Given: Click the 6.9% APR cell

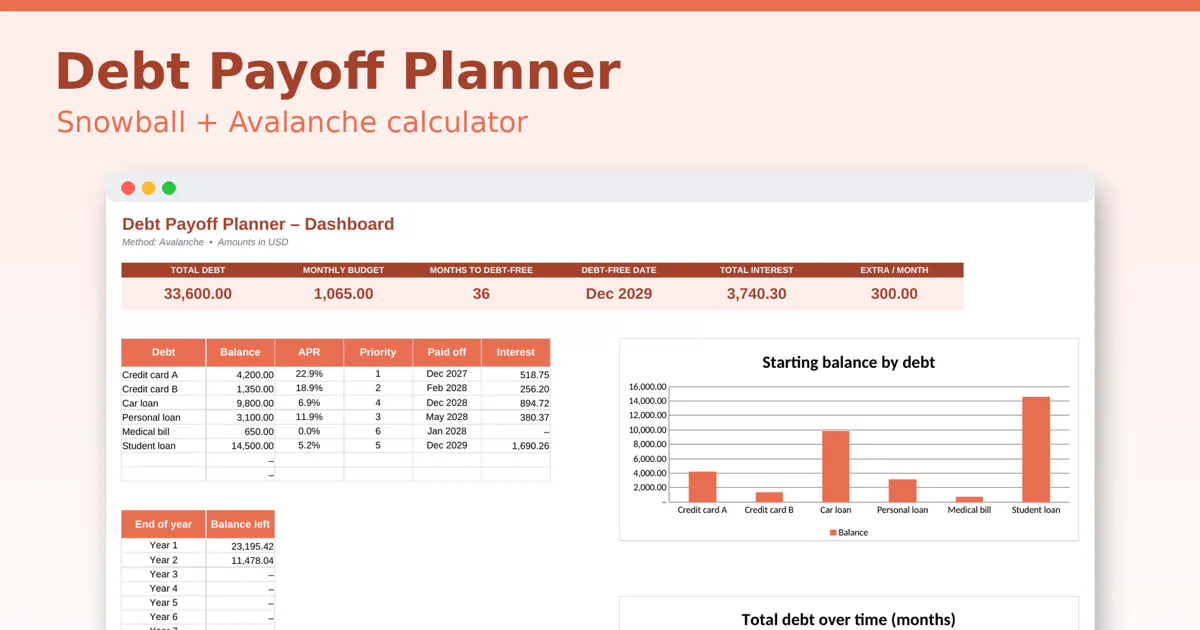Looking at the screenshot, I should pyautogui.click(x=309, y=402).
